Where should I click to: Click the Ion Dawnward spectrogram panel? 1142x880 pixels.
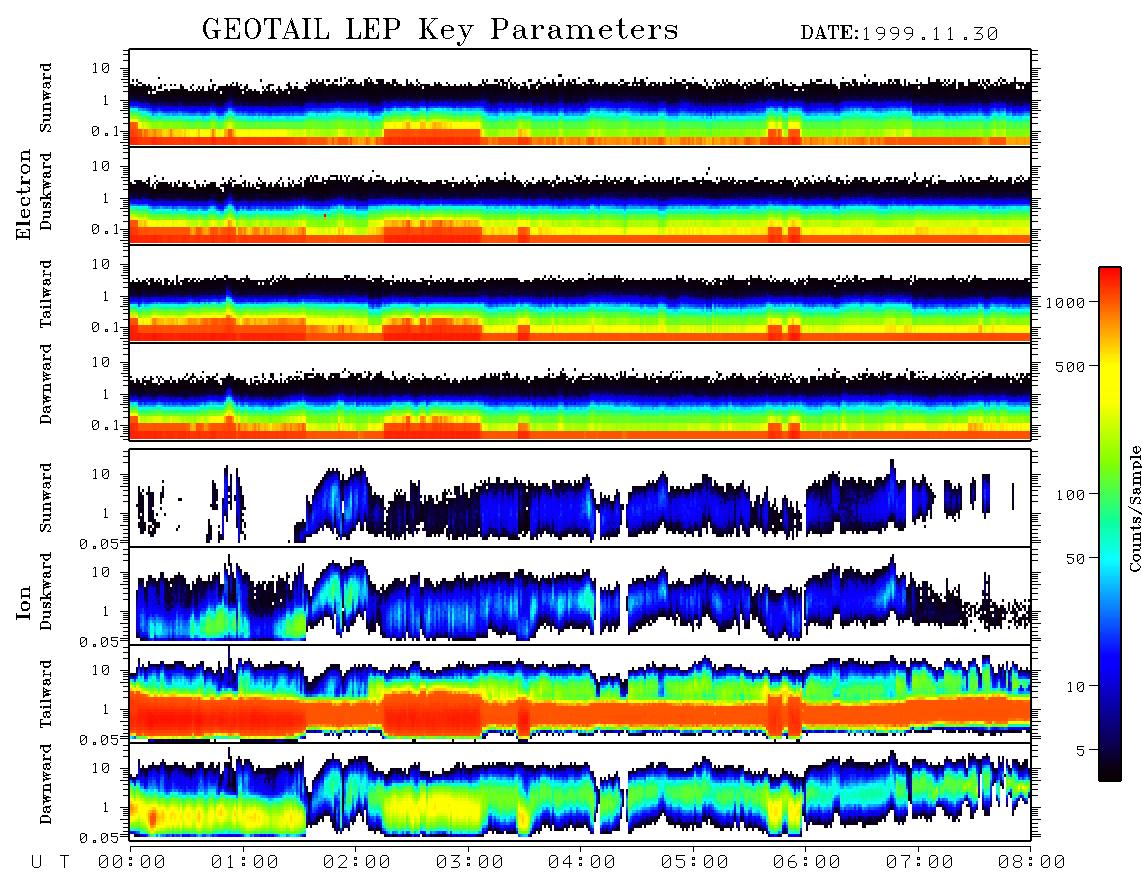[x=580, y=792]
